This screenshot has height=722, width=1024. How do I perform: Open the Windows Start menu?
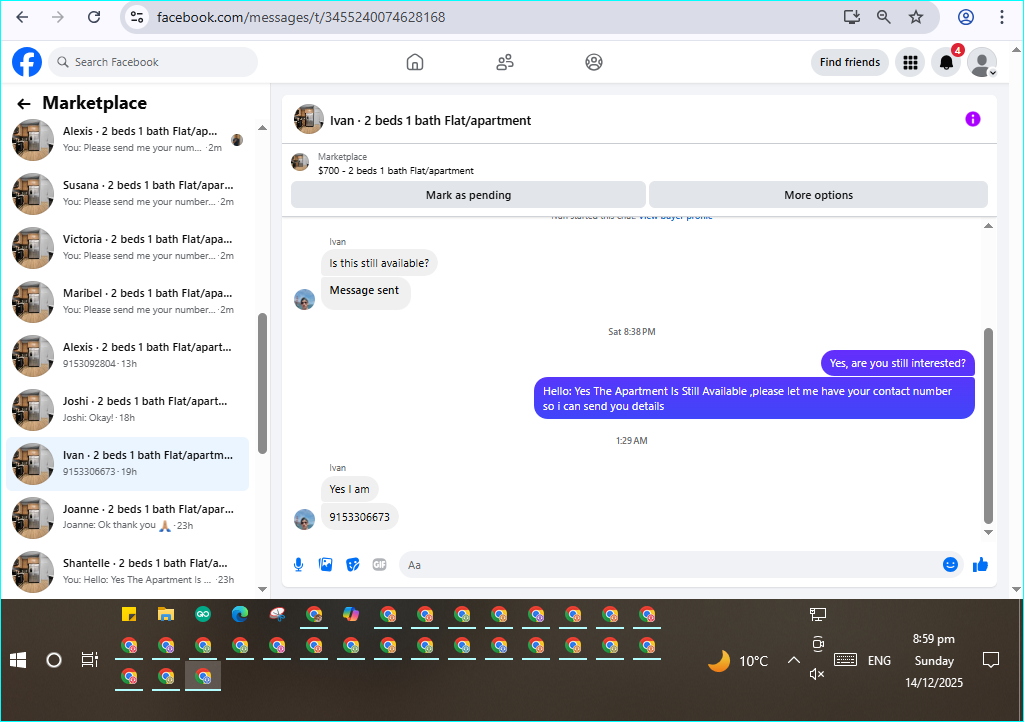[18, 660]
